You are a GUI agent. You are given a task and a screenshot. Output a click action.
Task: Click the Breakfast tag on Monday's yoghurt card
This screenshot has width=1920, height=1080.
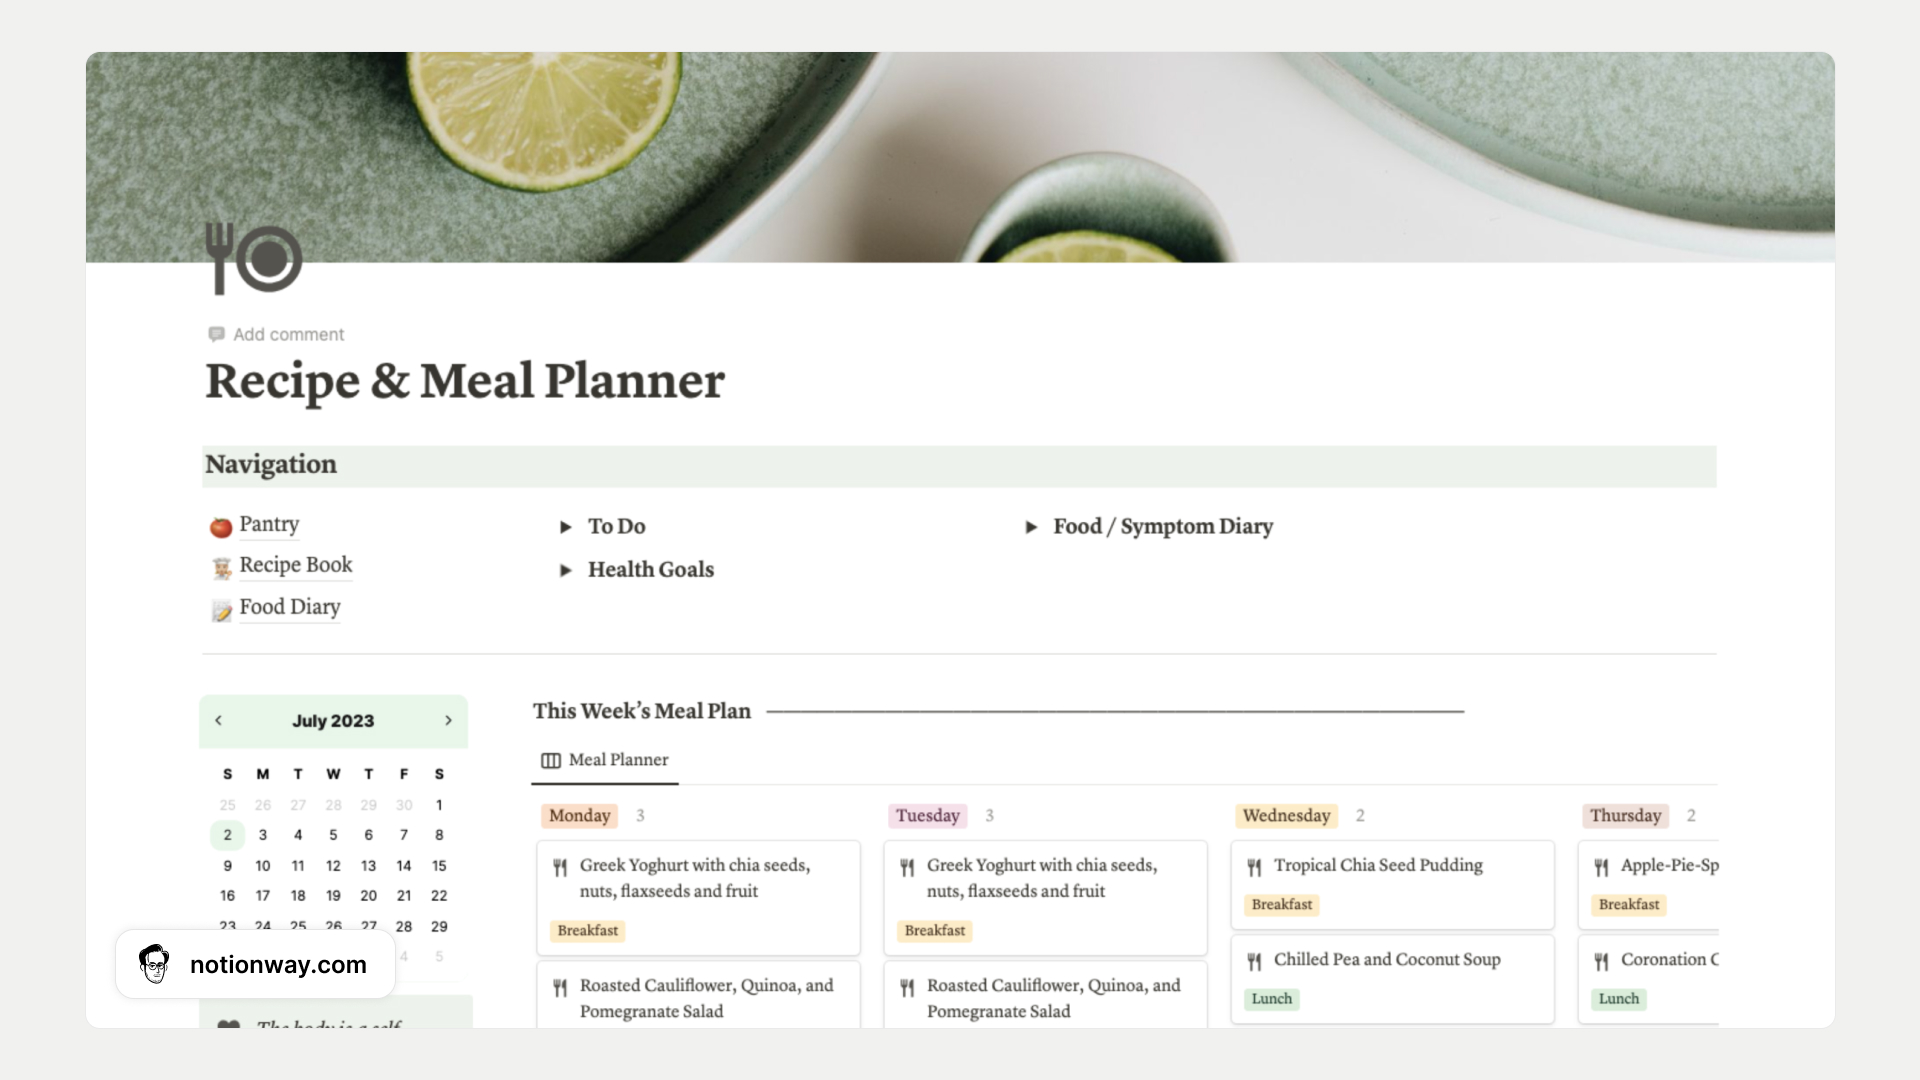[588, 930]
